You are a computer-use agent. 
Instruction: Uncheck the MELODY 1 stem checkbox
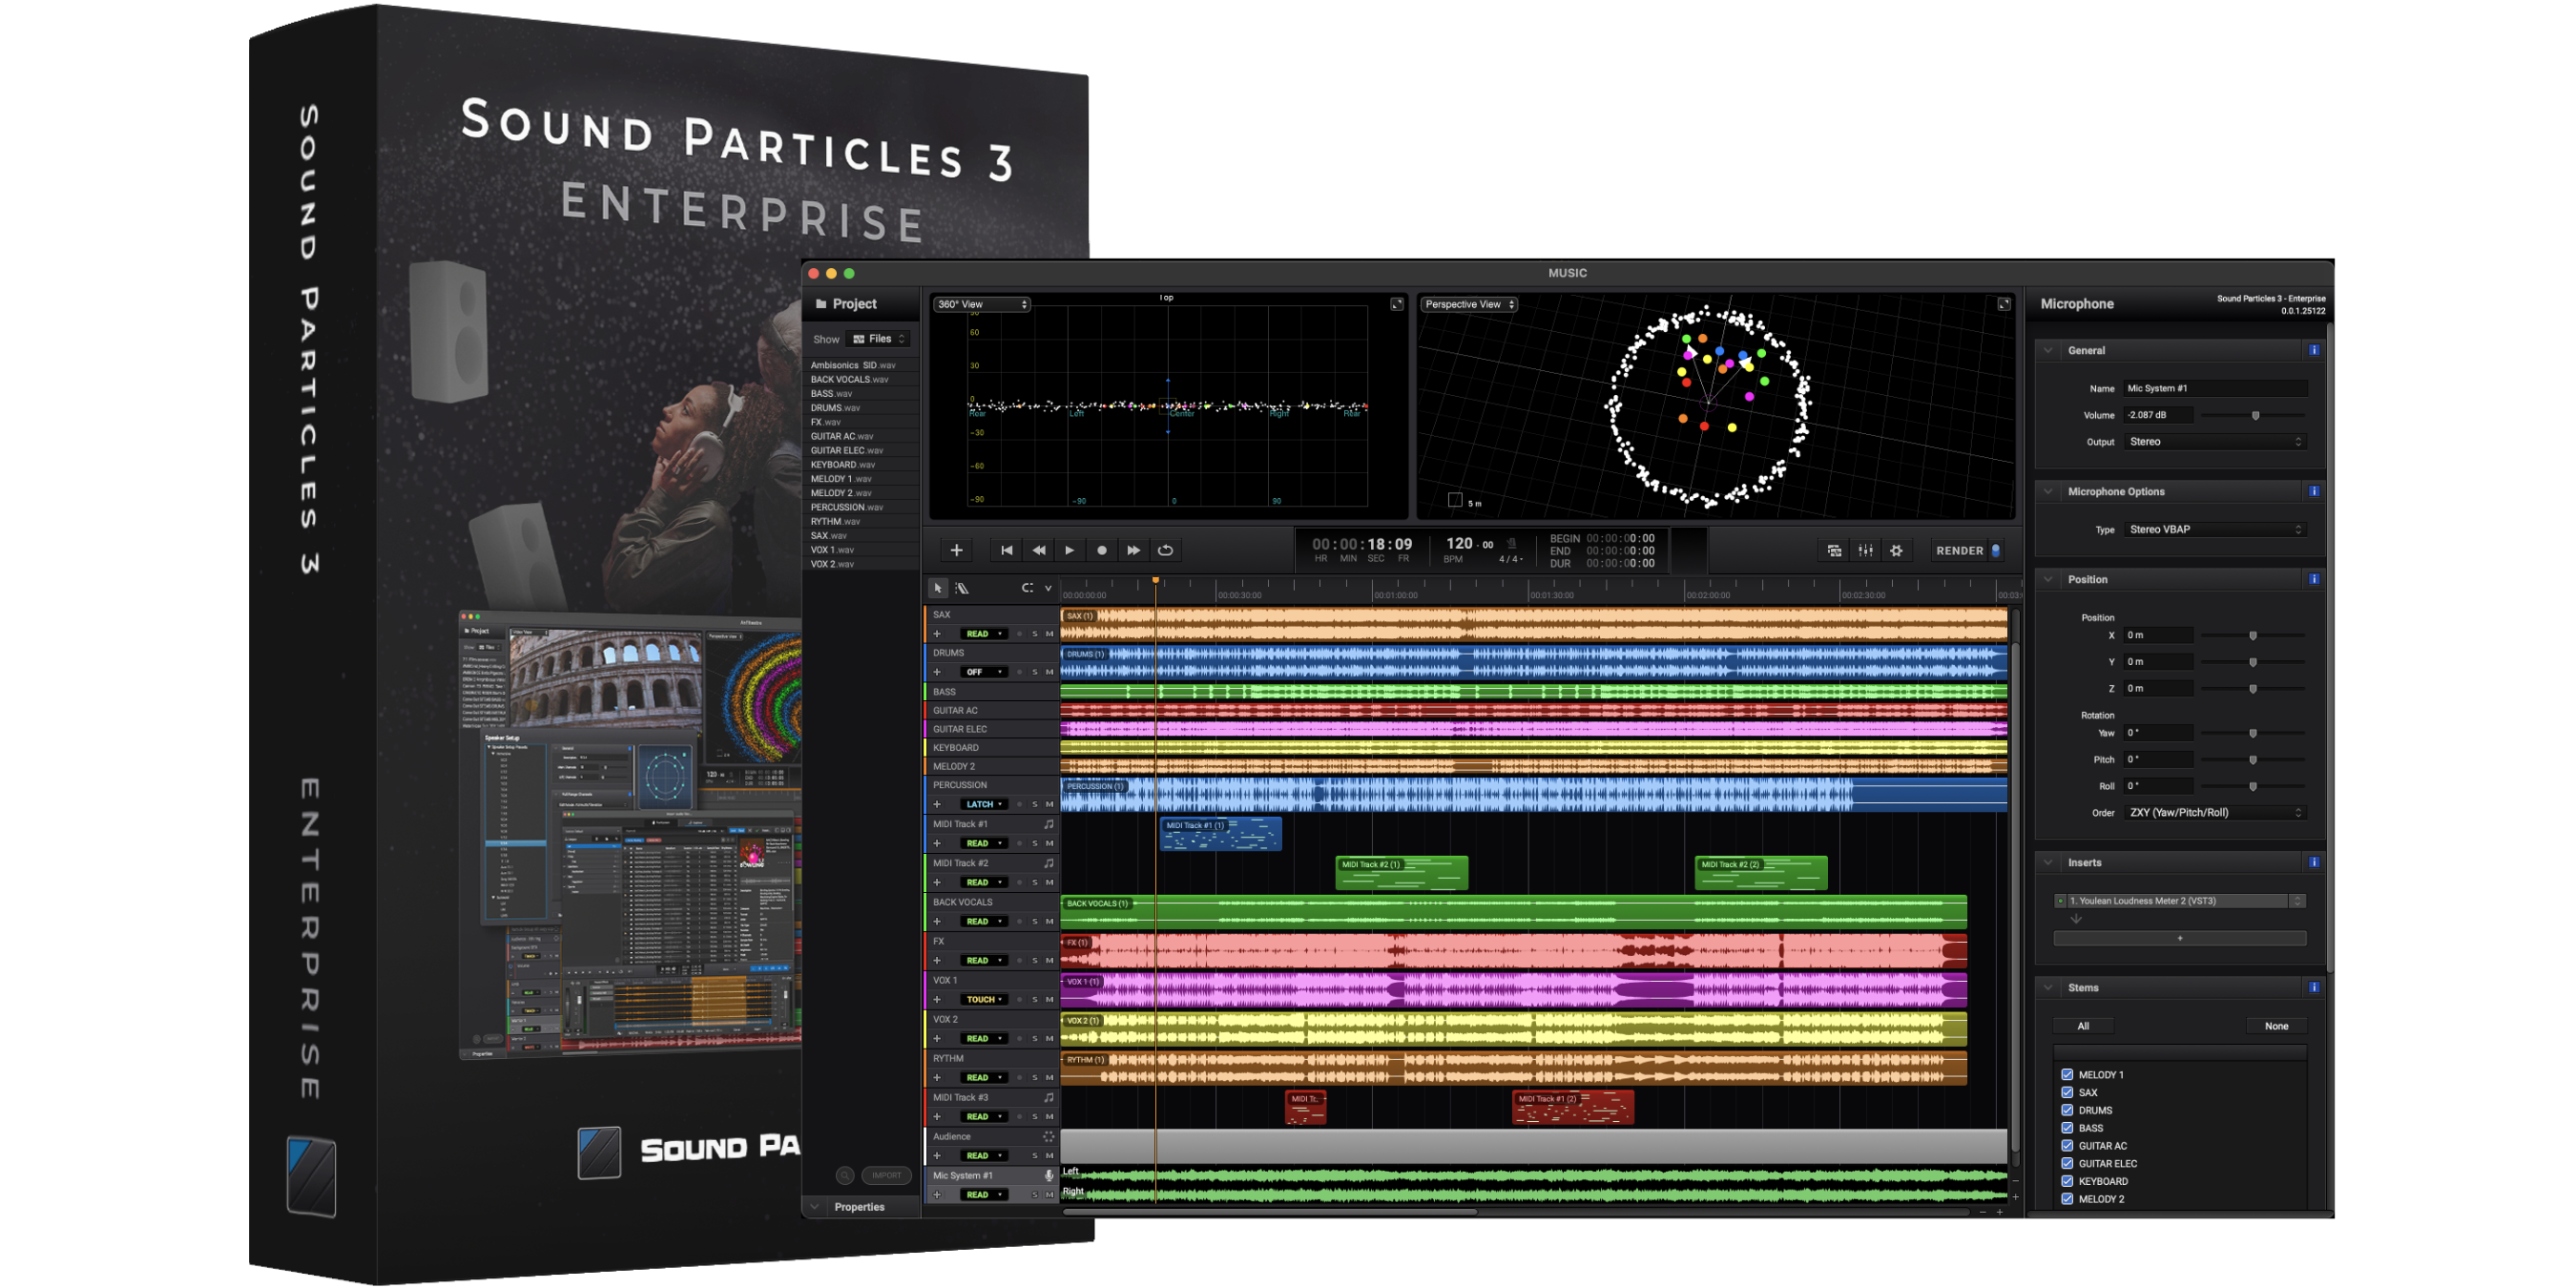(x=2067, y=1074)
